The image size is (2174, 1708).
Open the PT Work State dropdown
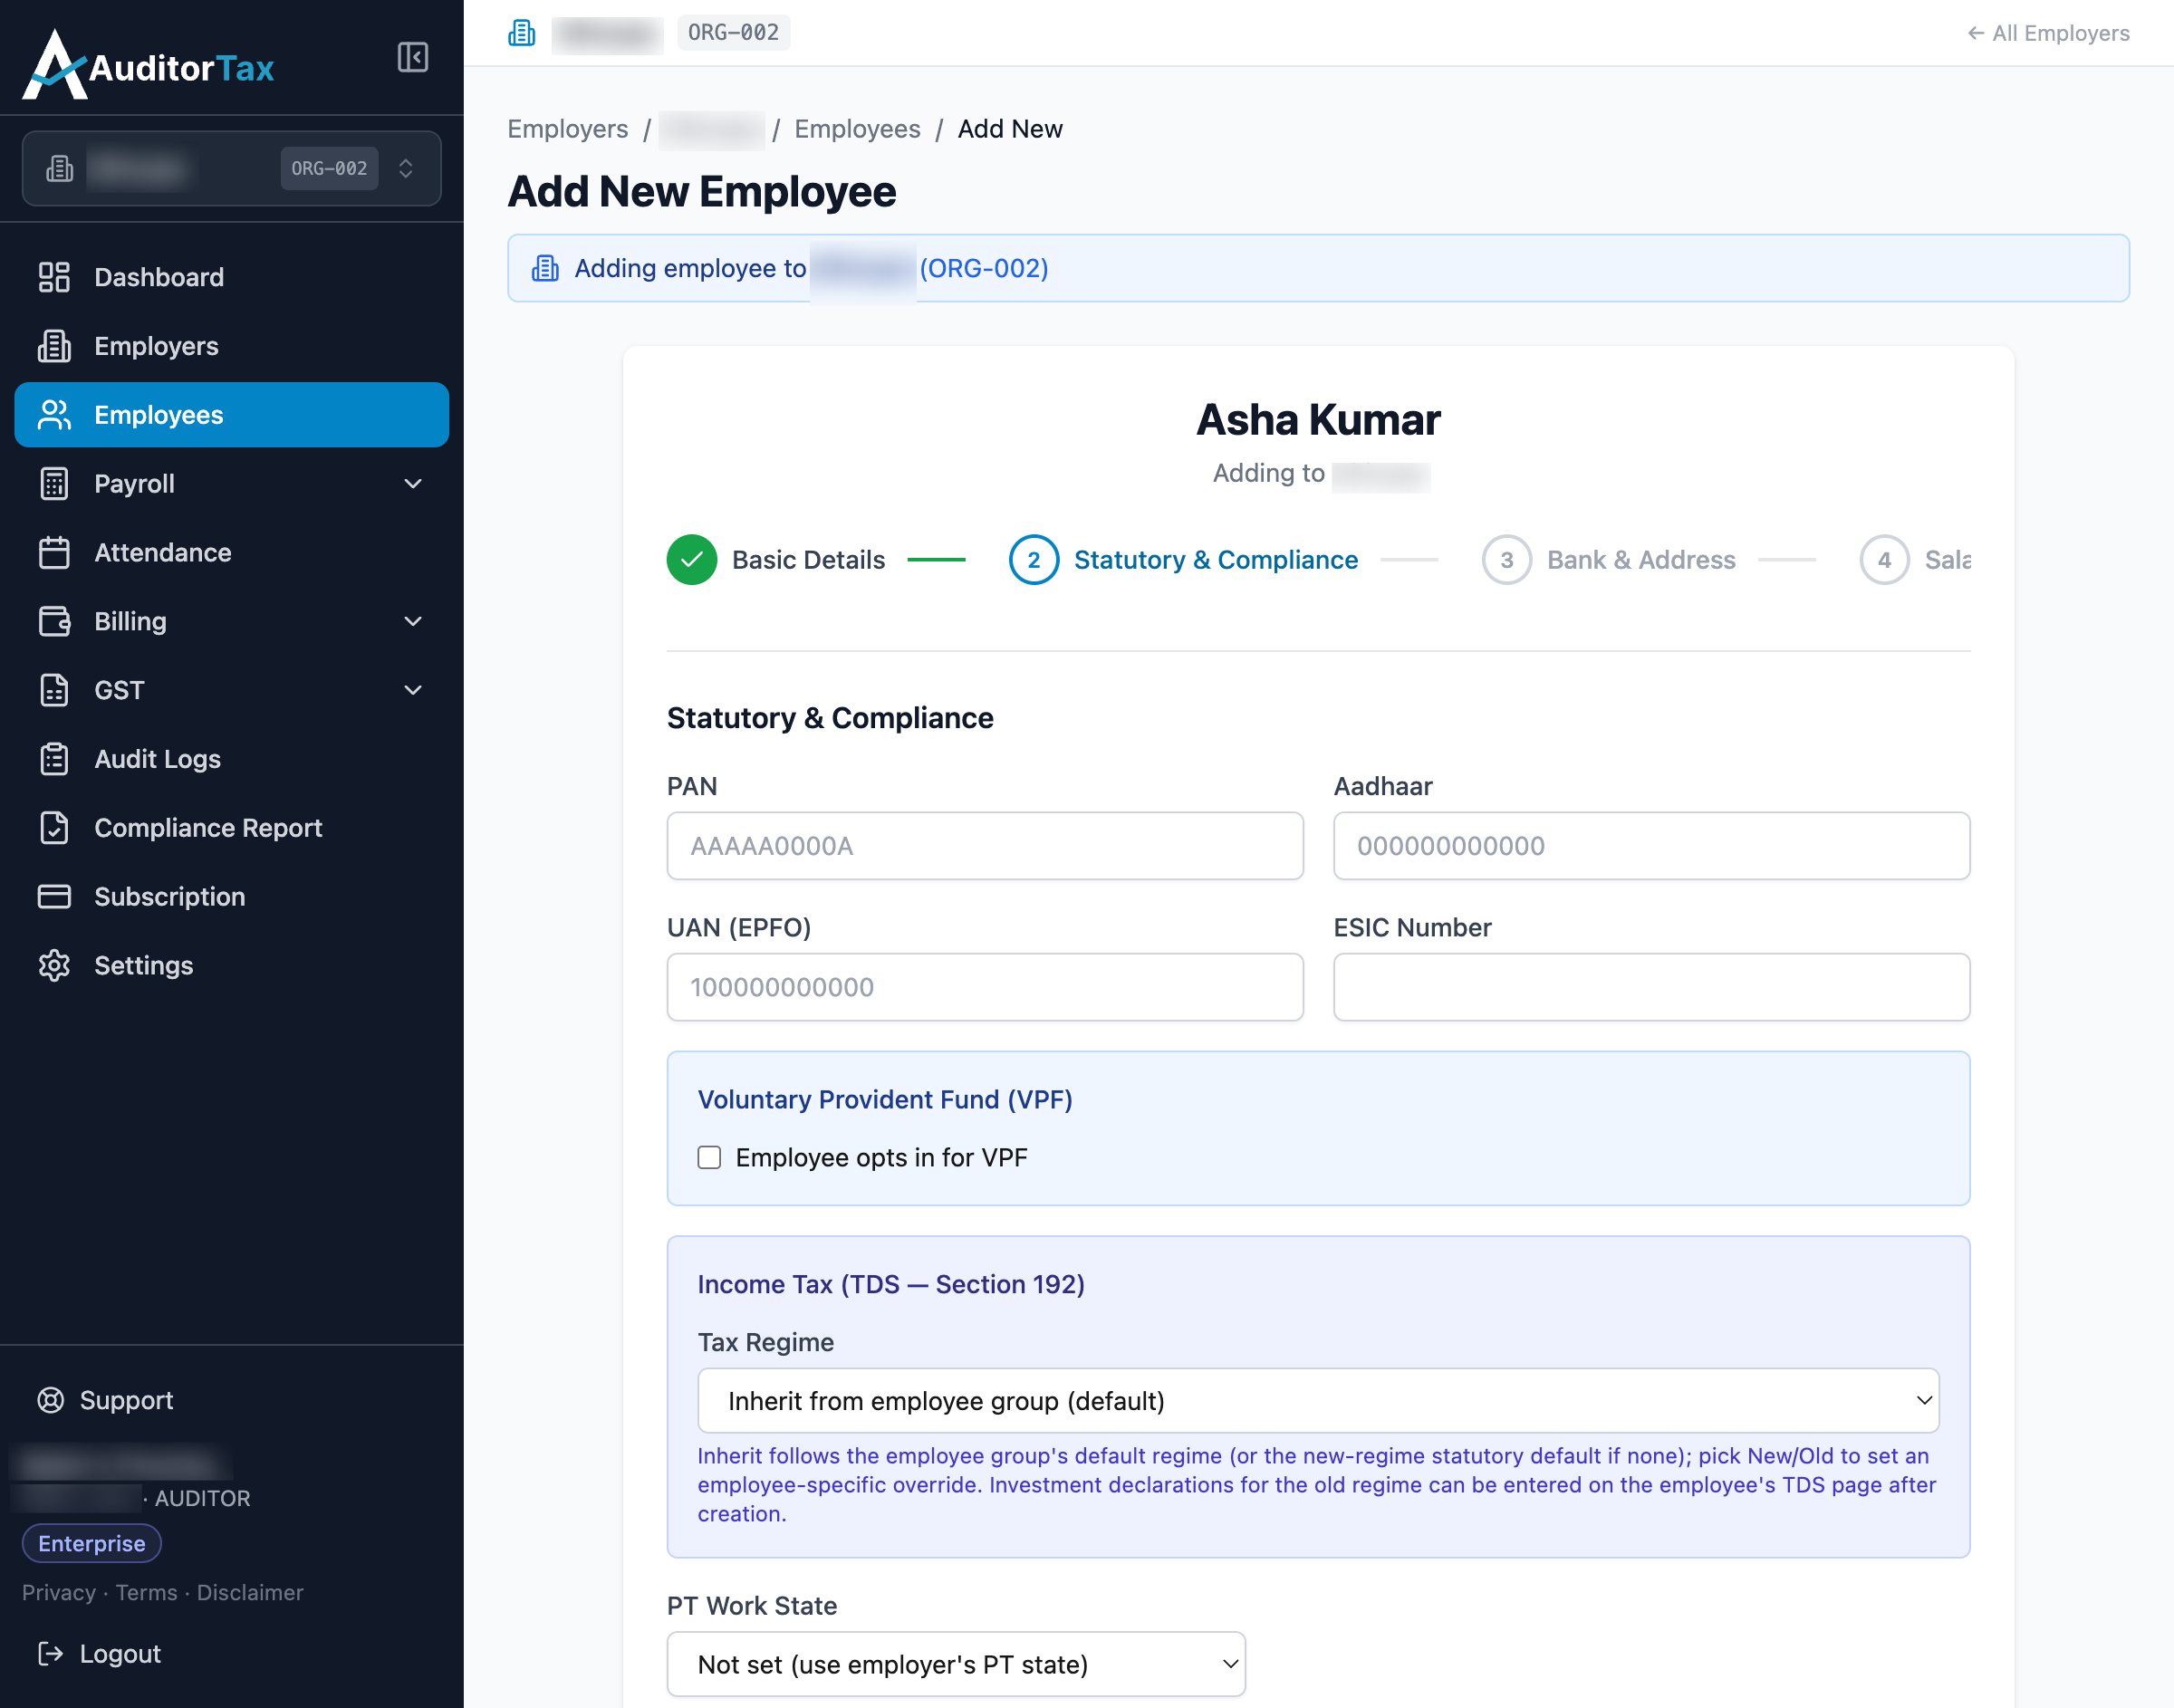[956, 1664]
